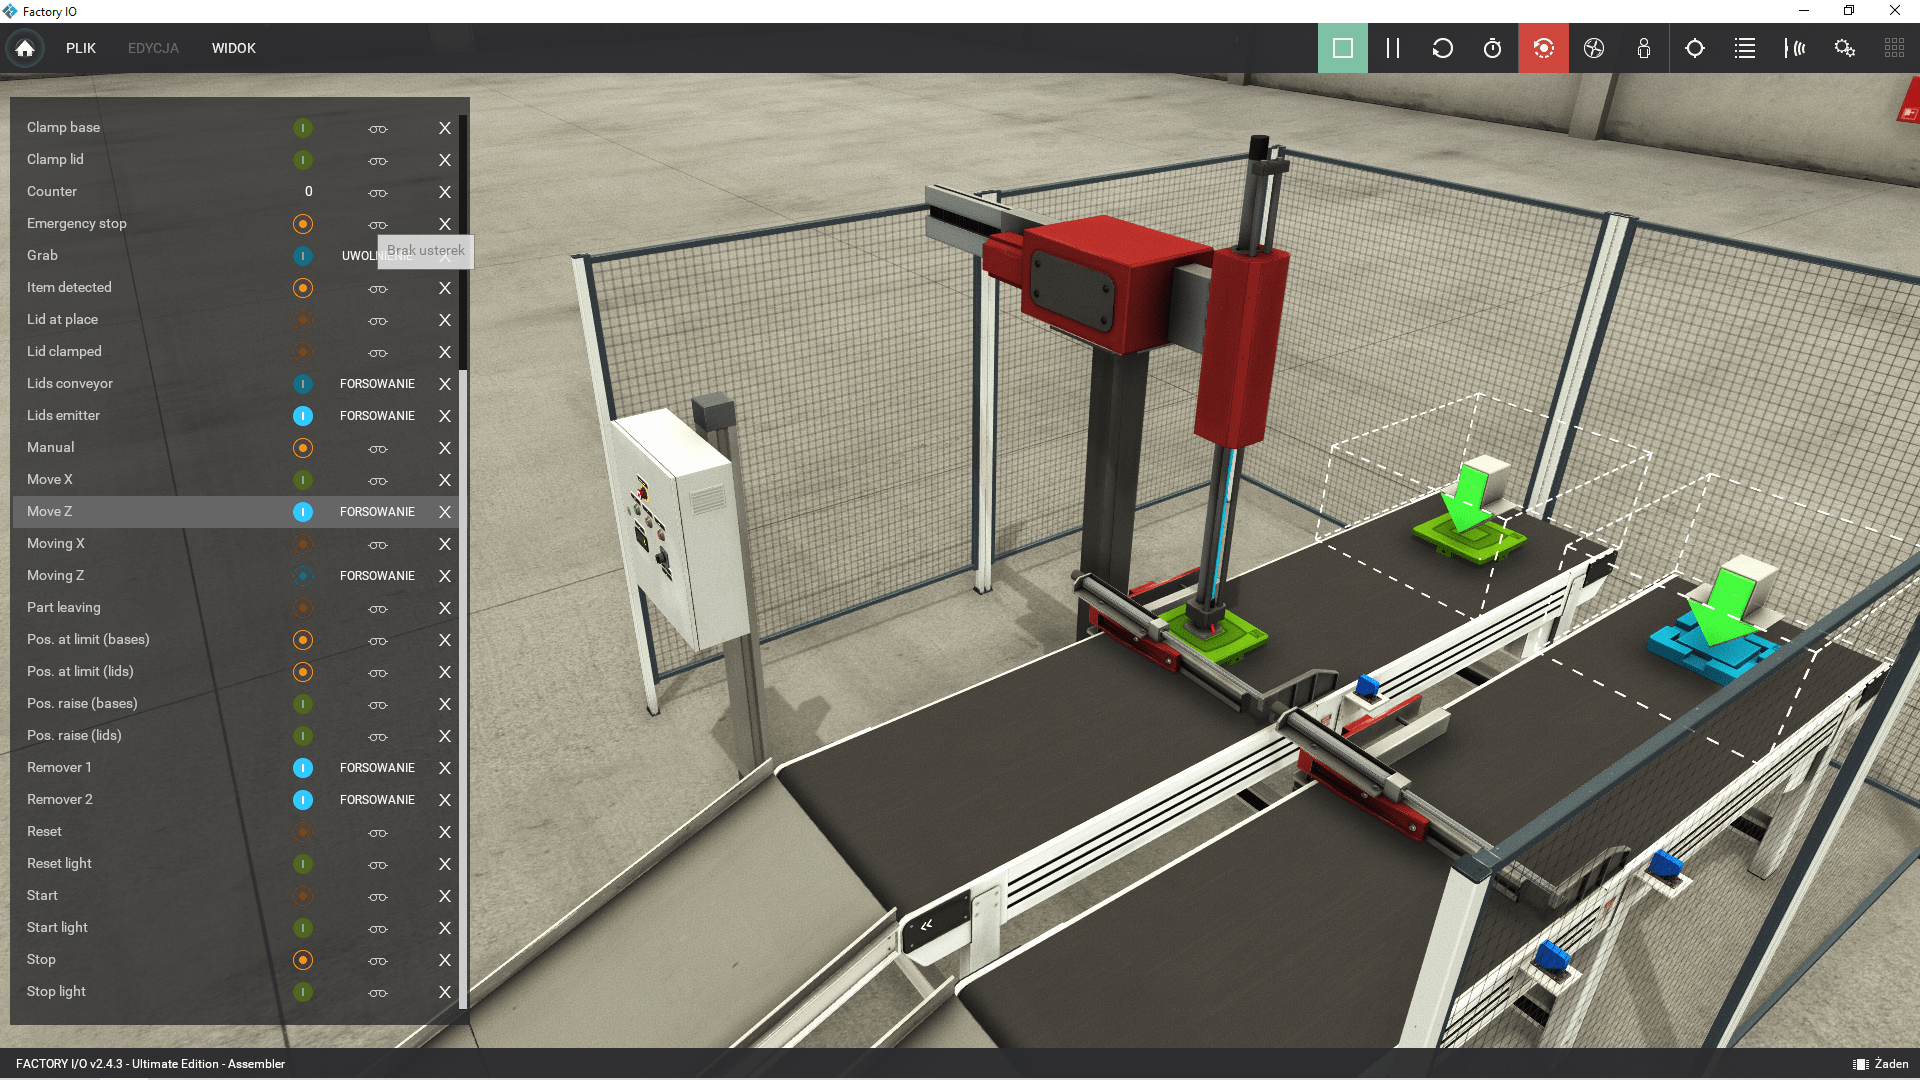Toggle the Move Z forced value indicator
Screen dimensions: 1920x1080
303,512
